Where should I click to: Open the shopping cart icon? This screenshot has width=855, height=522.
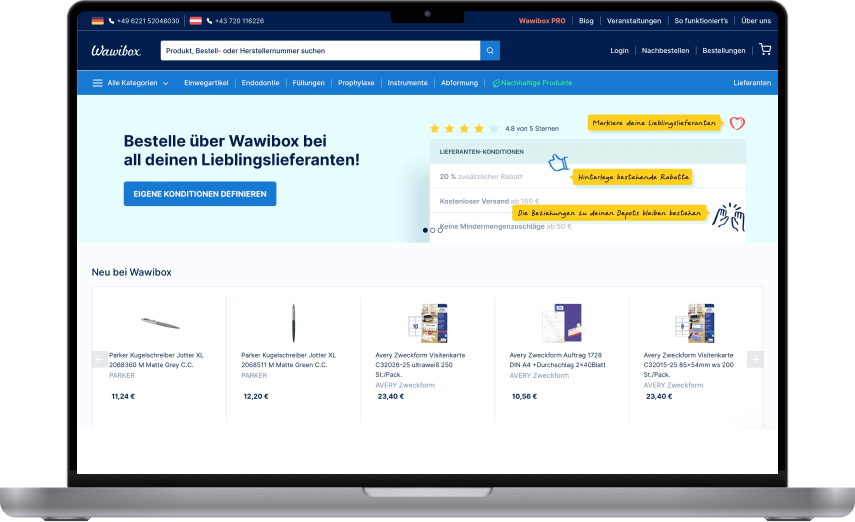[x=765, y=50]
